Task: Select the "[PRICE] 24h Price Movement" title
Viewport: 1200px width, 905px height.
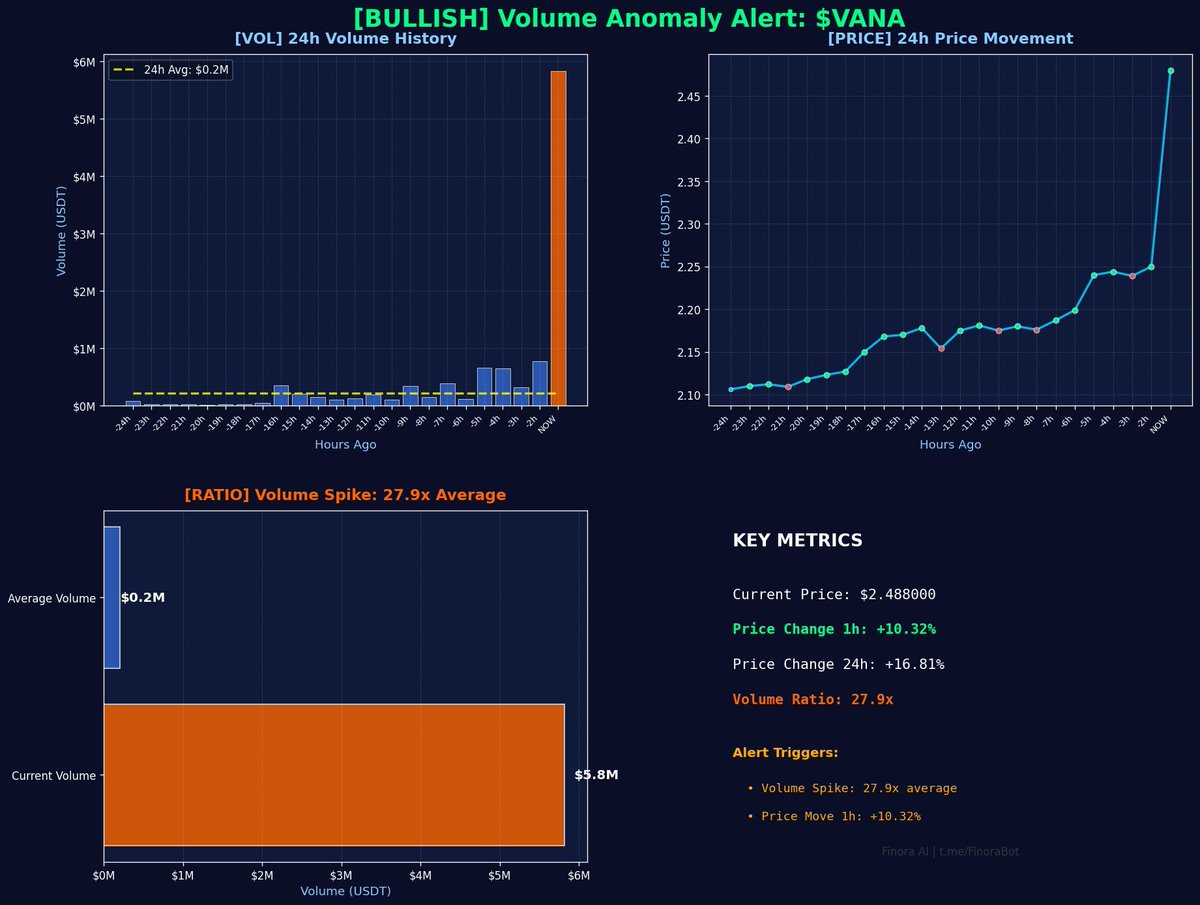Action: coord(950,38)
